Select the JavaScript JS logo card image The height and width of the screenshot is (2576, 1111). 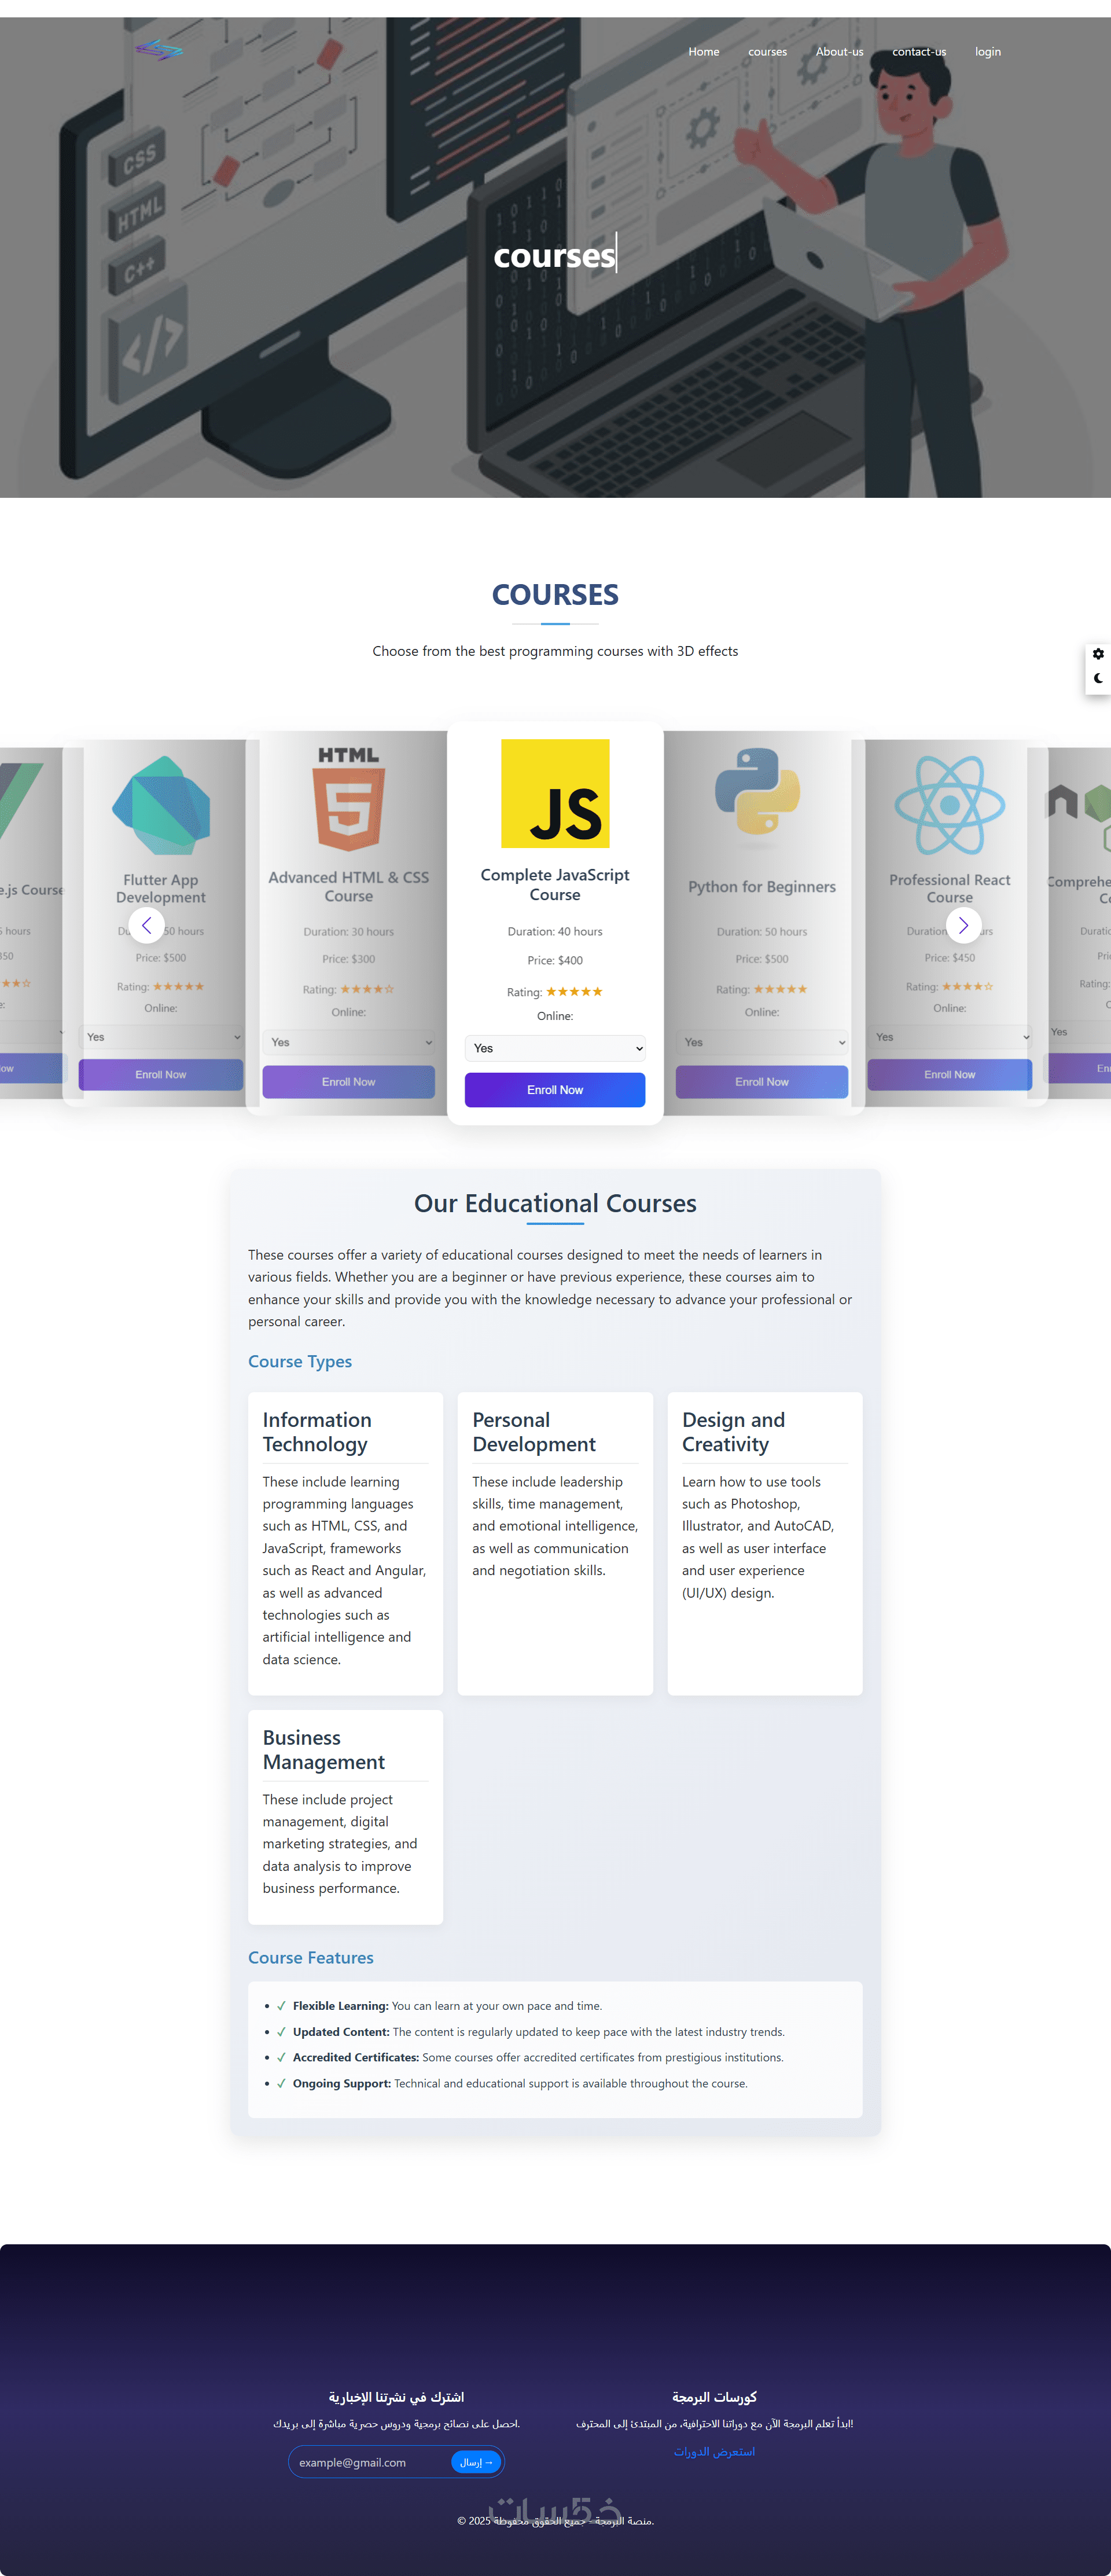555,794
